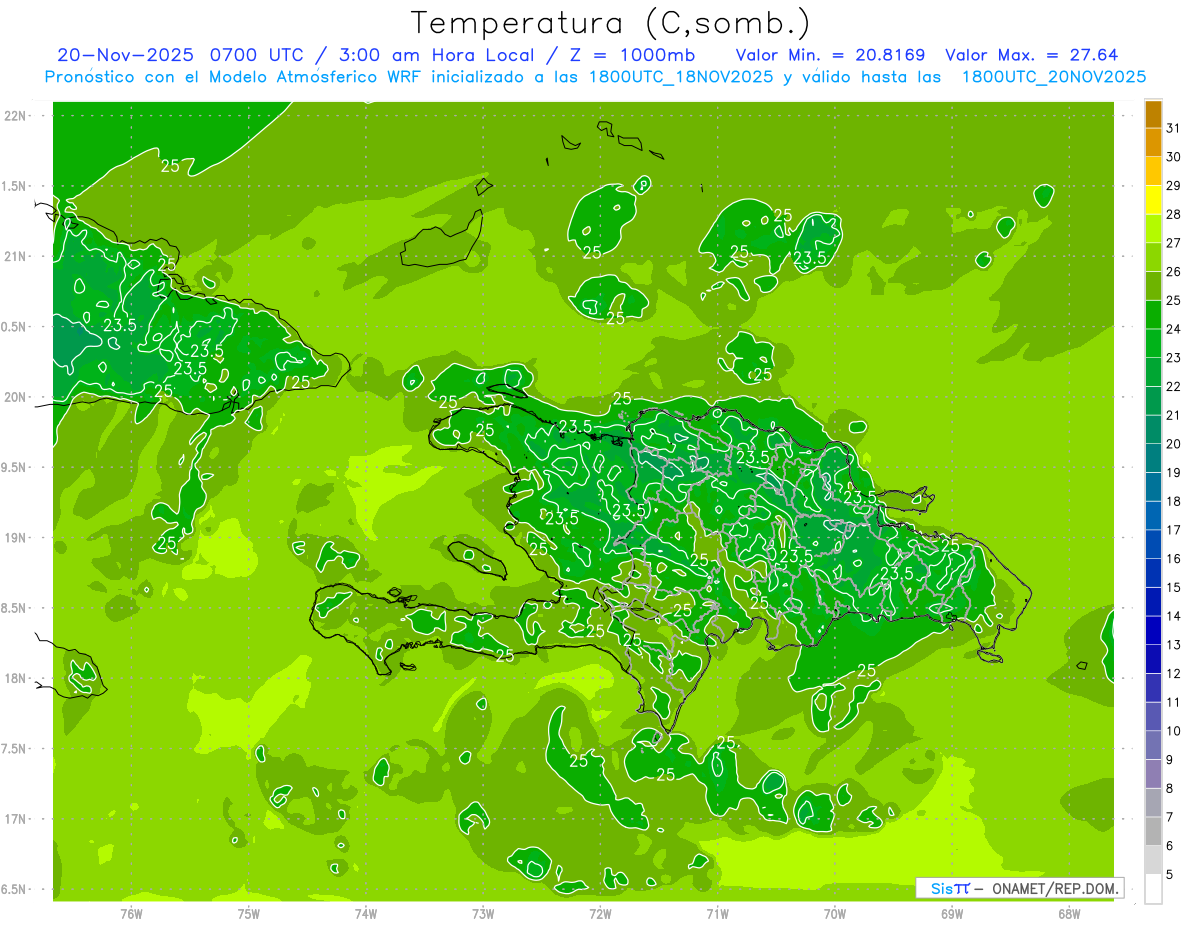Image resolution: width=1200 pixels, height=927 pixels.
Task: Click 'Valor Min. = 20.8169' text
Action: coord(830,55)
